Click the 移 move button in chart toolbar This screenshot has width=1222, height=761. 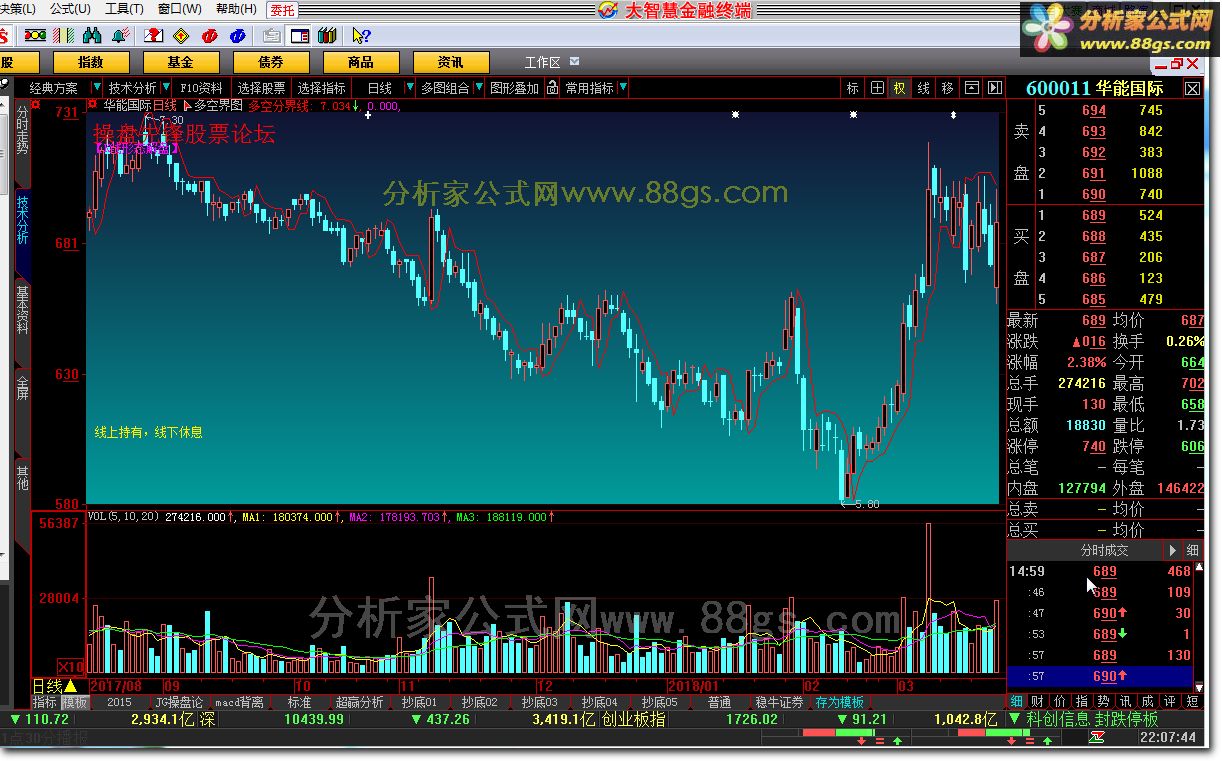(947, 88)
